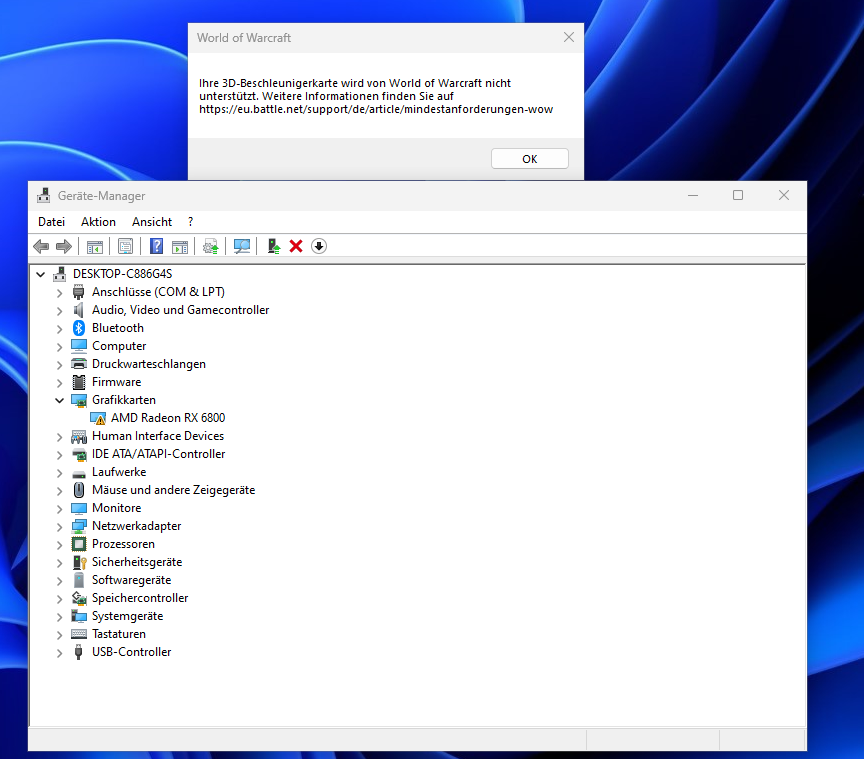
Task: Click the USB-Controller plug icon
Action: [x=79, y=652]
